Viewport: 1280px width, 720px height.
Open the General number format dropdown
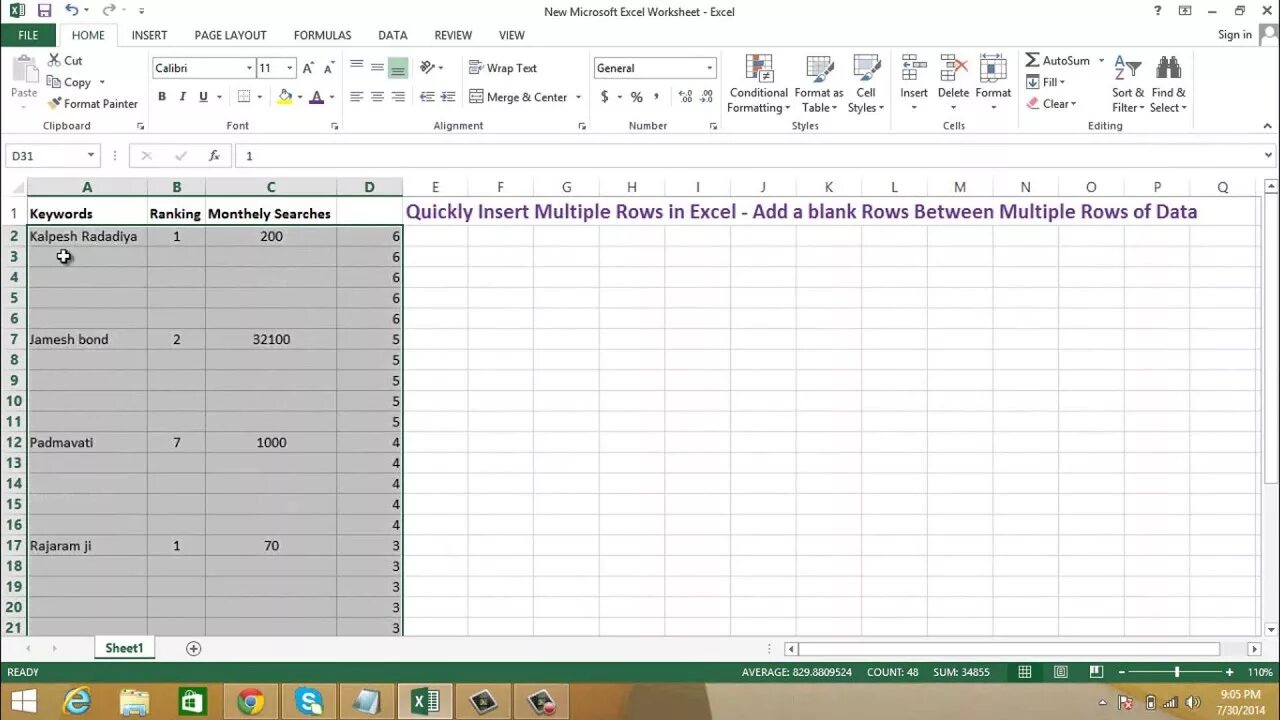pos(710,68)
